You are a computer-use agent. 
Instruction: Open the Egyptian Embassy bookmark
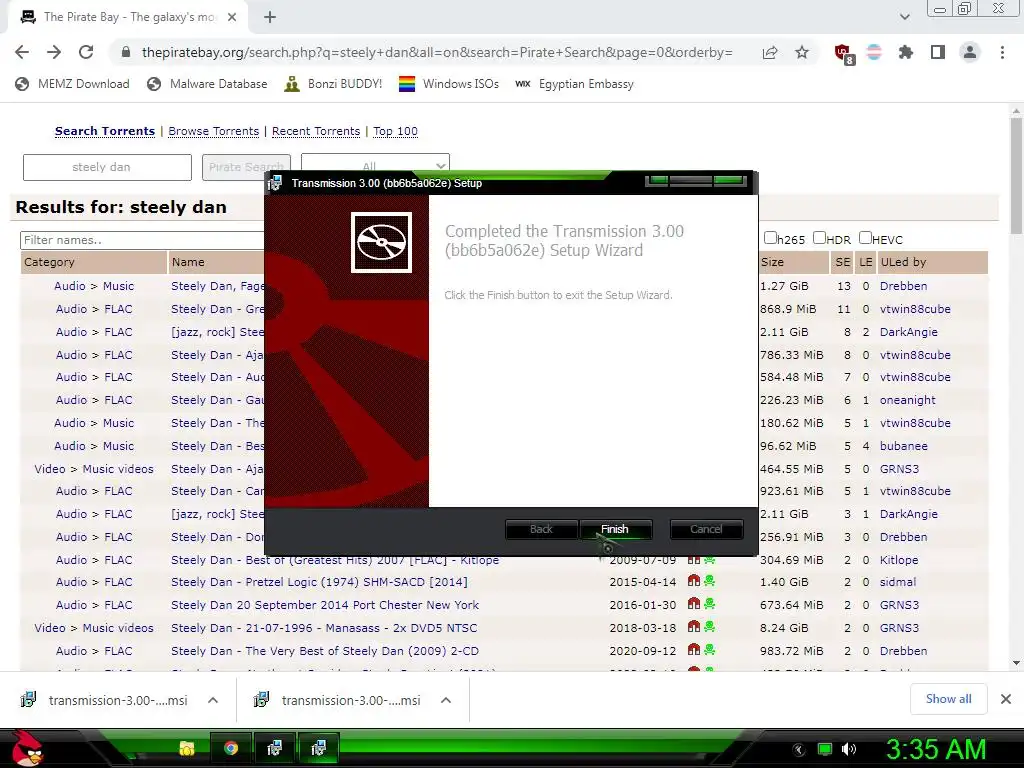575,84
